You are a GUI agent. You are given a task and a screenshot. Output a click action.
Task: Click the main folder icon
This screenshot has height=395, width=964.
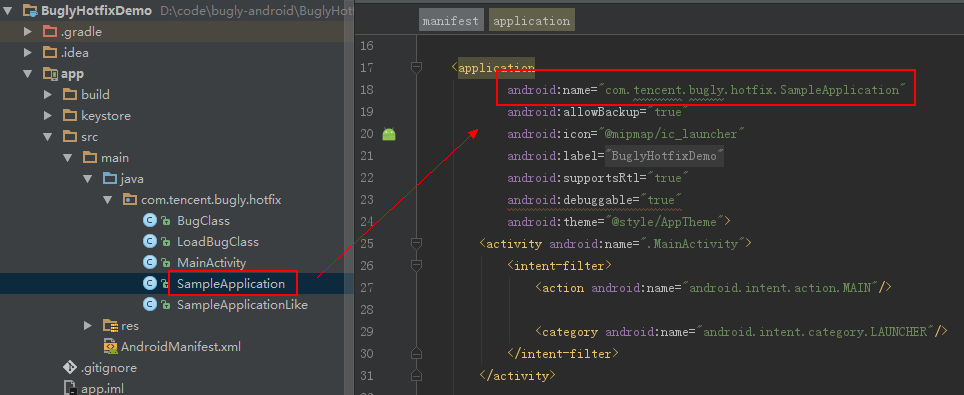pos(90,158)
